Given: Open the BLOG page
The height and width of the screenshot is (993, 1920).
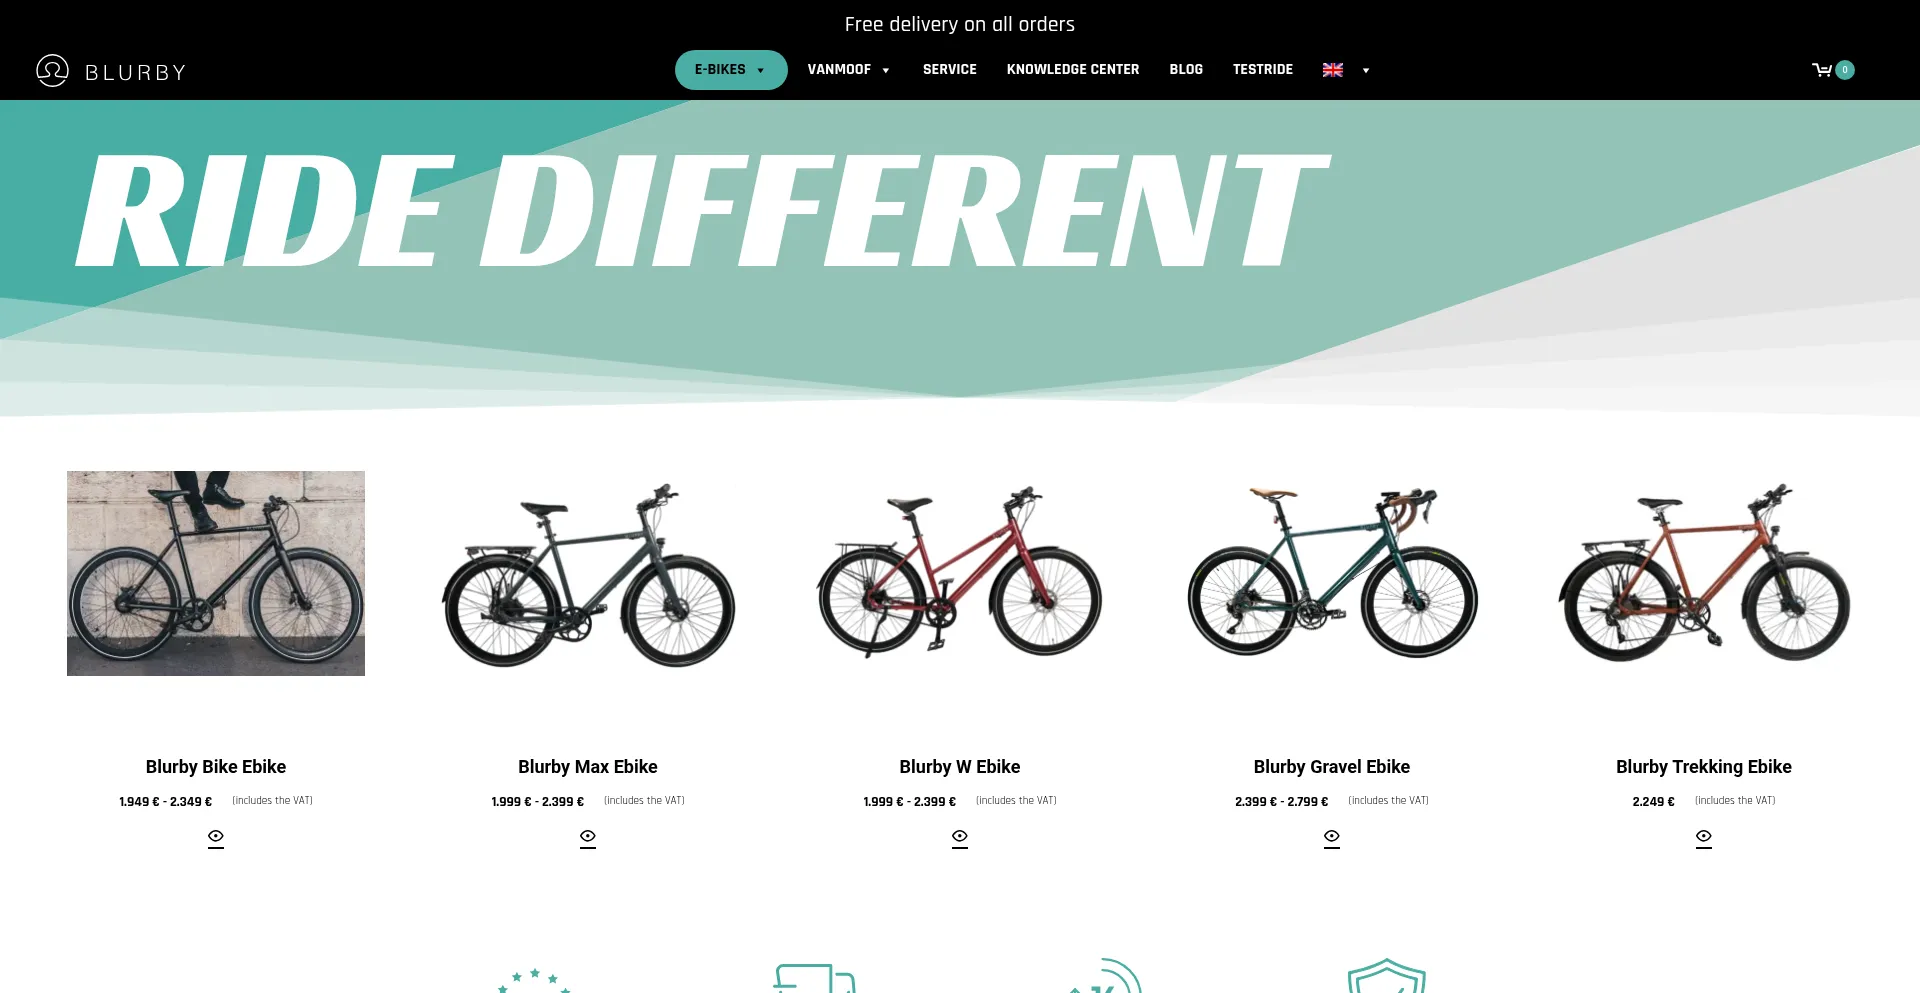Looking at the screenshot, I should coord(1186,70).
